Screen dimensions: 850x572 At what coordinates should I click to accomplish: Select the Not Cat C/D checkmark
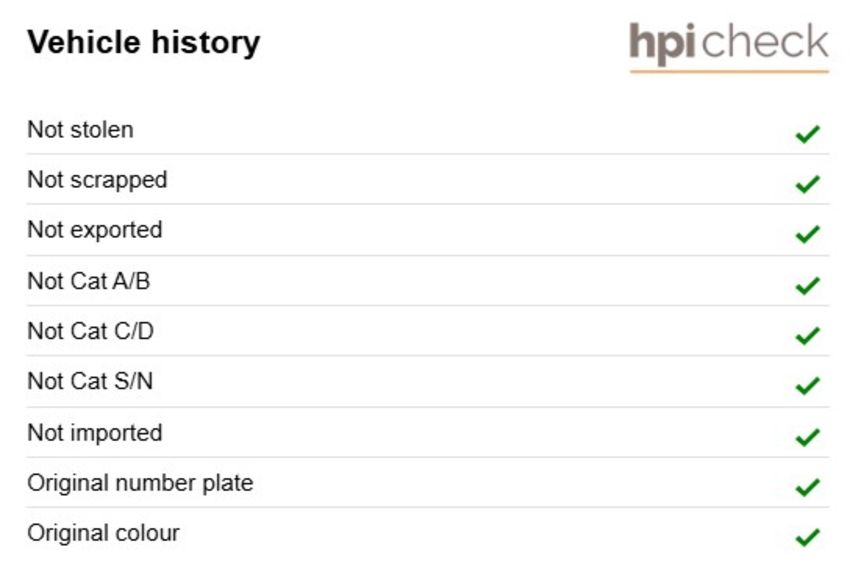[x=808, y=336]
